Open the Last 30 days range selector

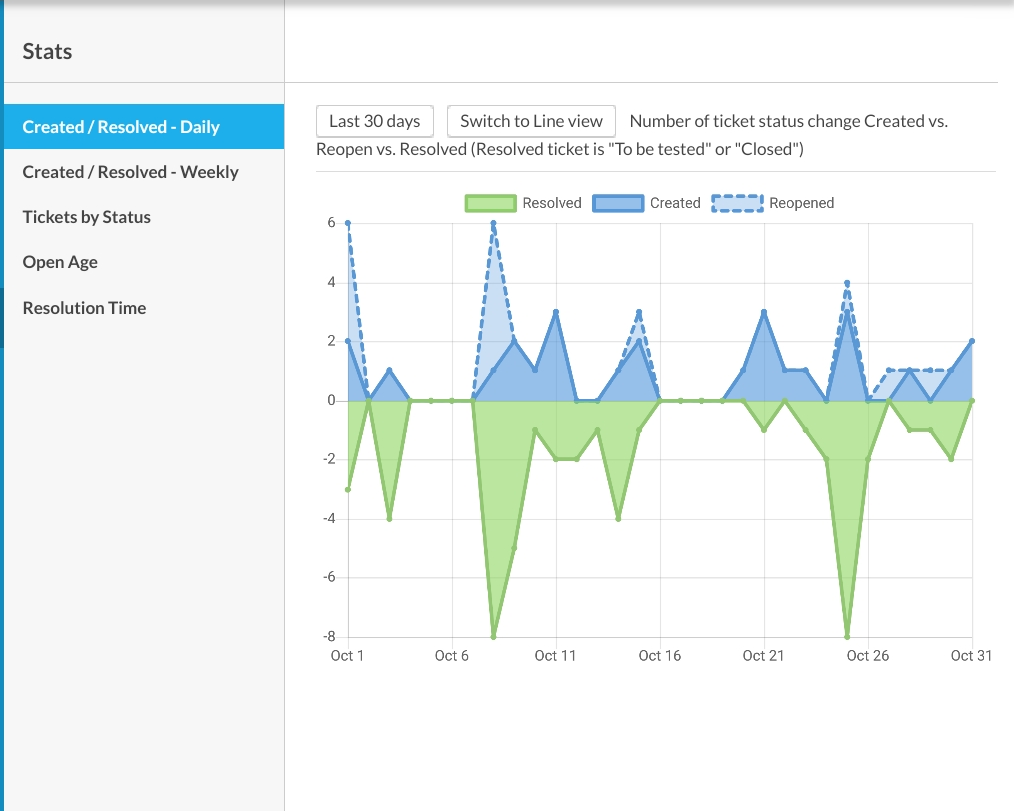click(375, 121)
